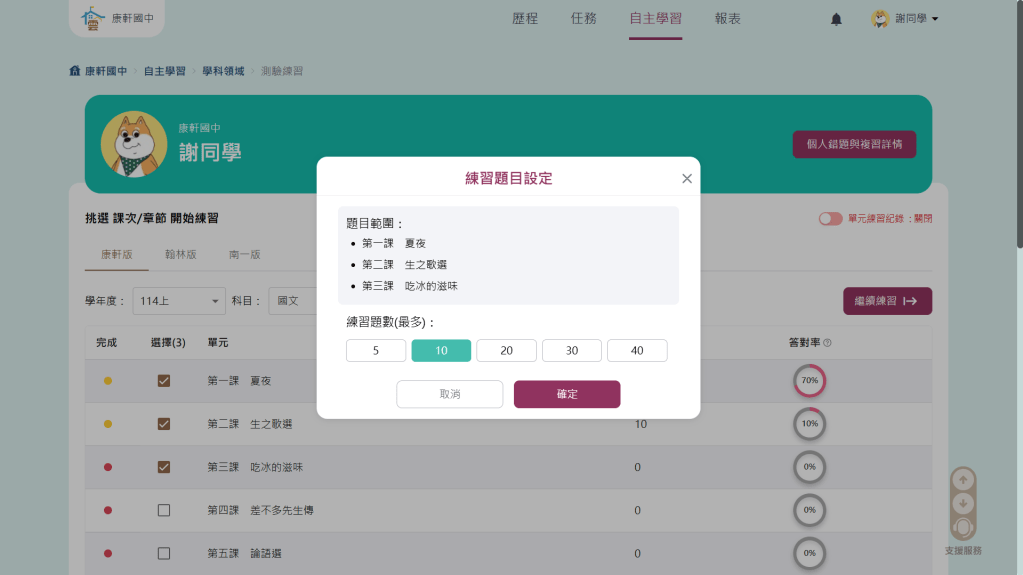Check the 第四課 差不多先生傳 checkbox
The height and width of the screenshot is (575, 1023).
pos(164,511)
